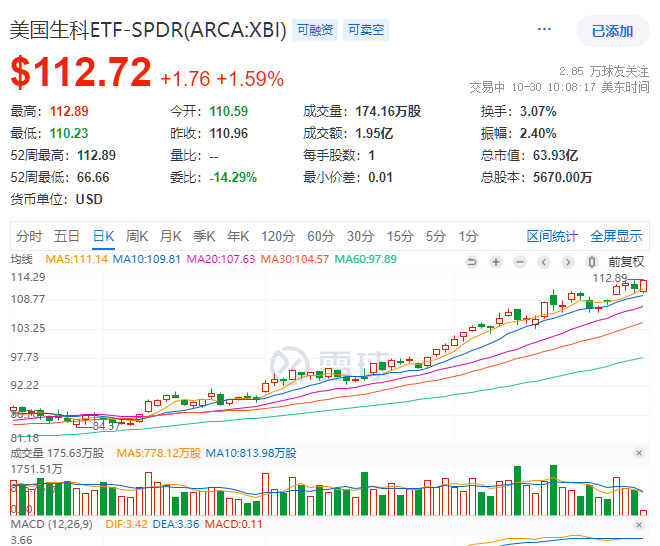Image resolution: width=660 pixels, height=546 pixels.
Task: Open the 前复权 adjustment selector
Action: click(x=626, y=262)
